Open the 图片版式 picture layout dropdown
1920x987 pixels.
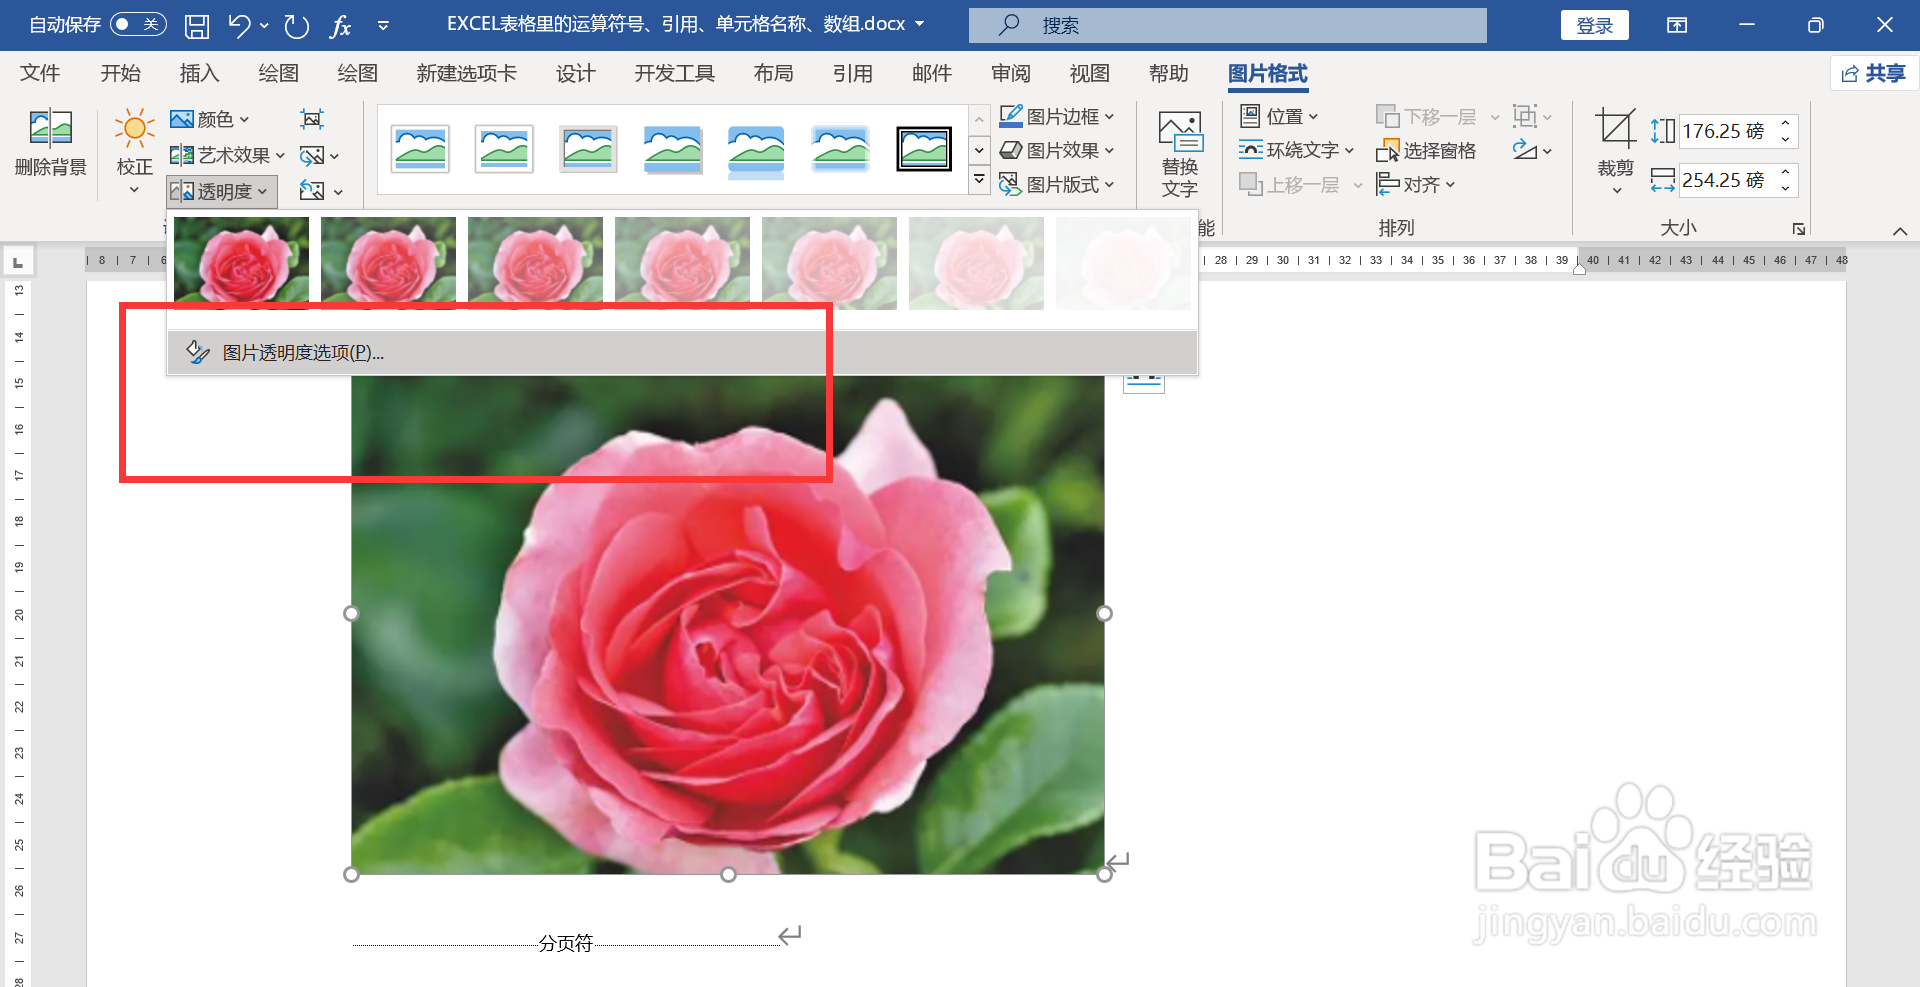[x=1057, y=184]
